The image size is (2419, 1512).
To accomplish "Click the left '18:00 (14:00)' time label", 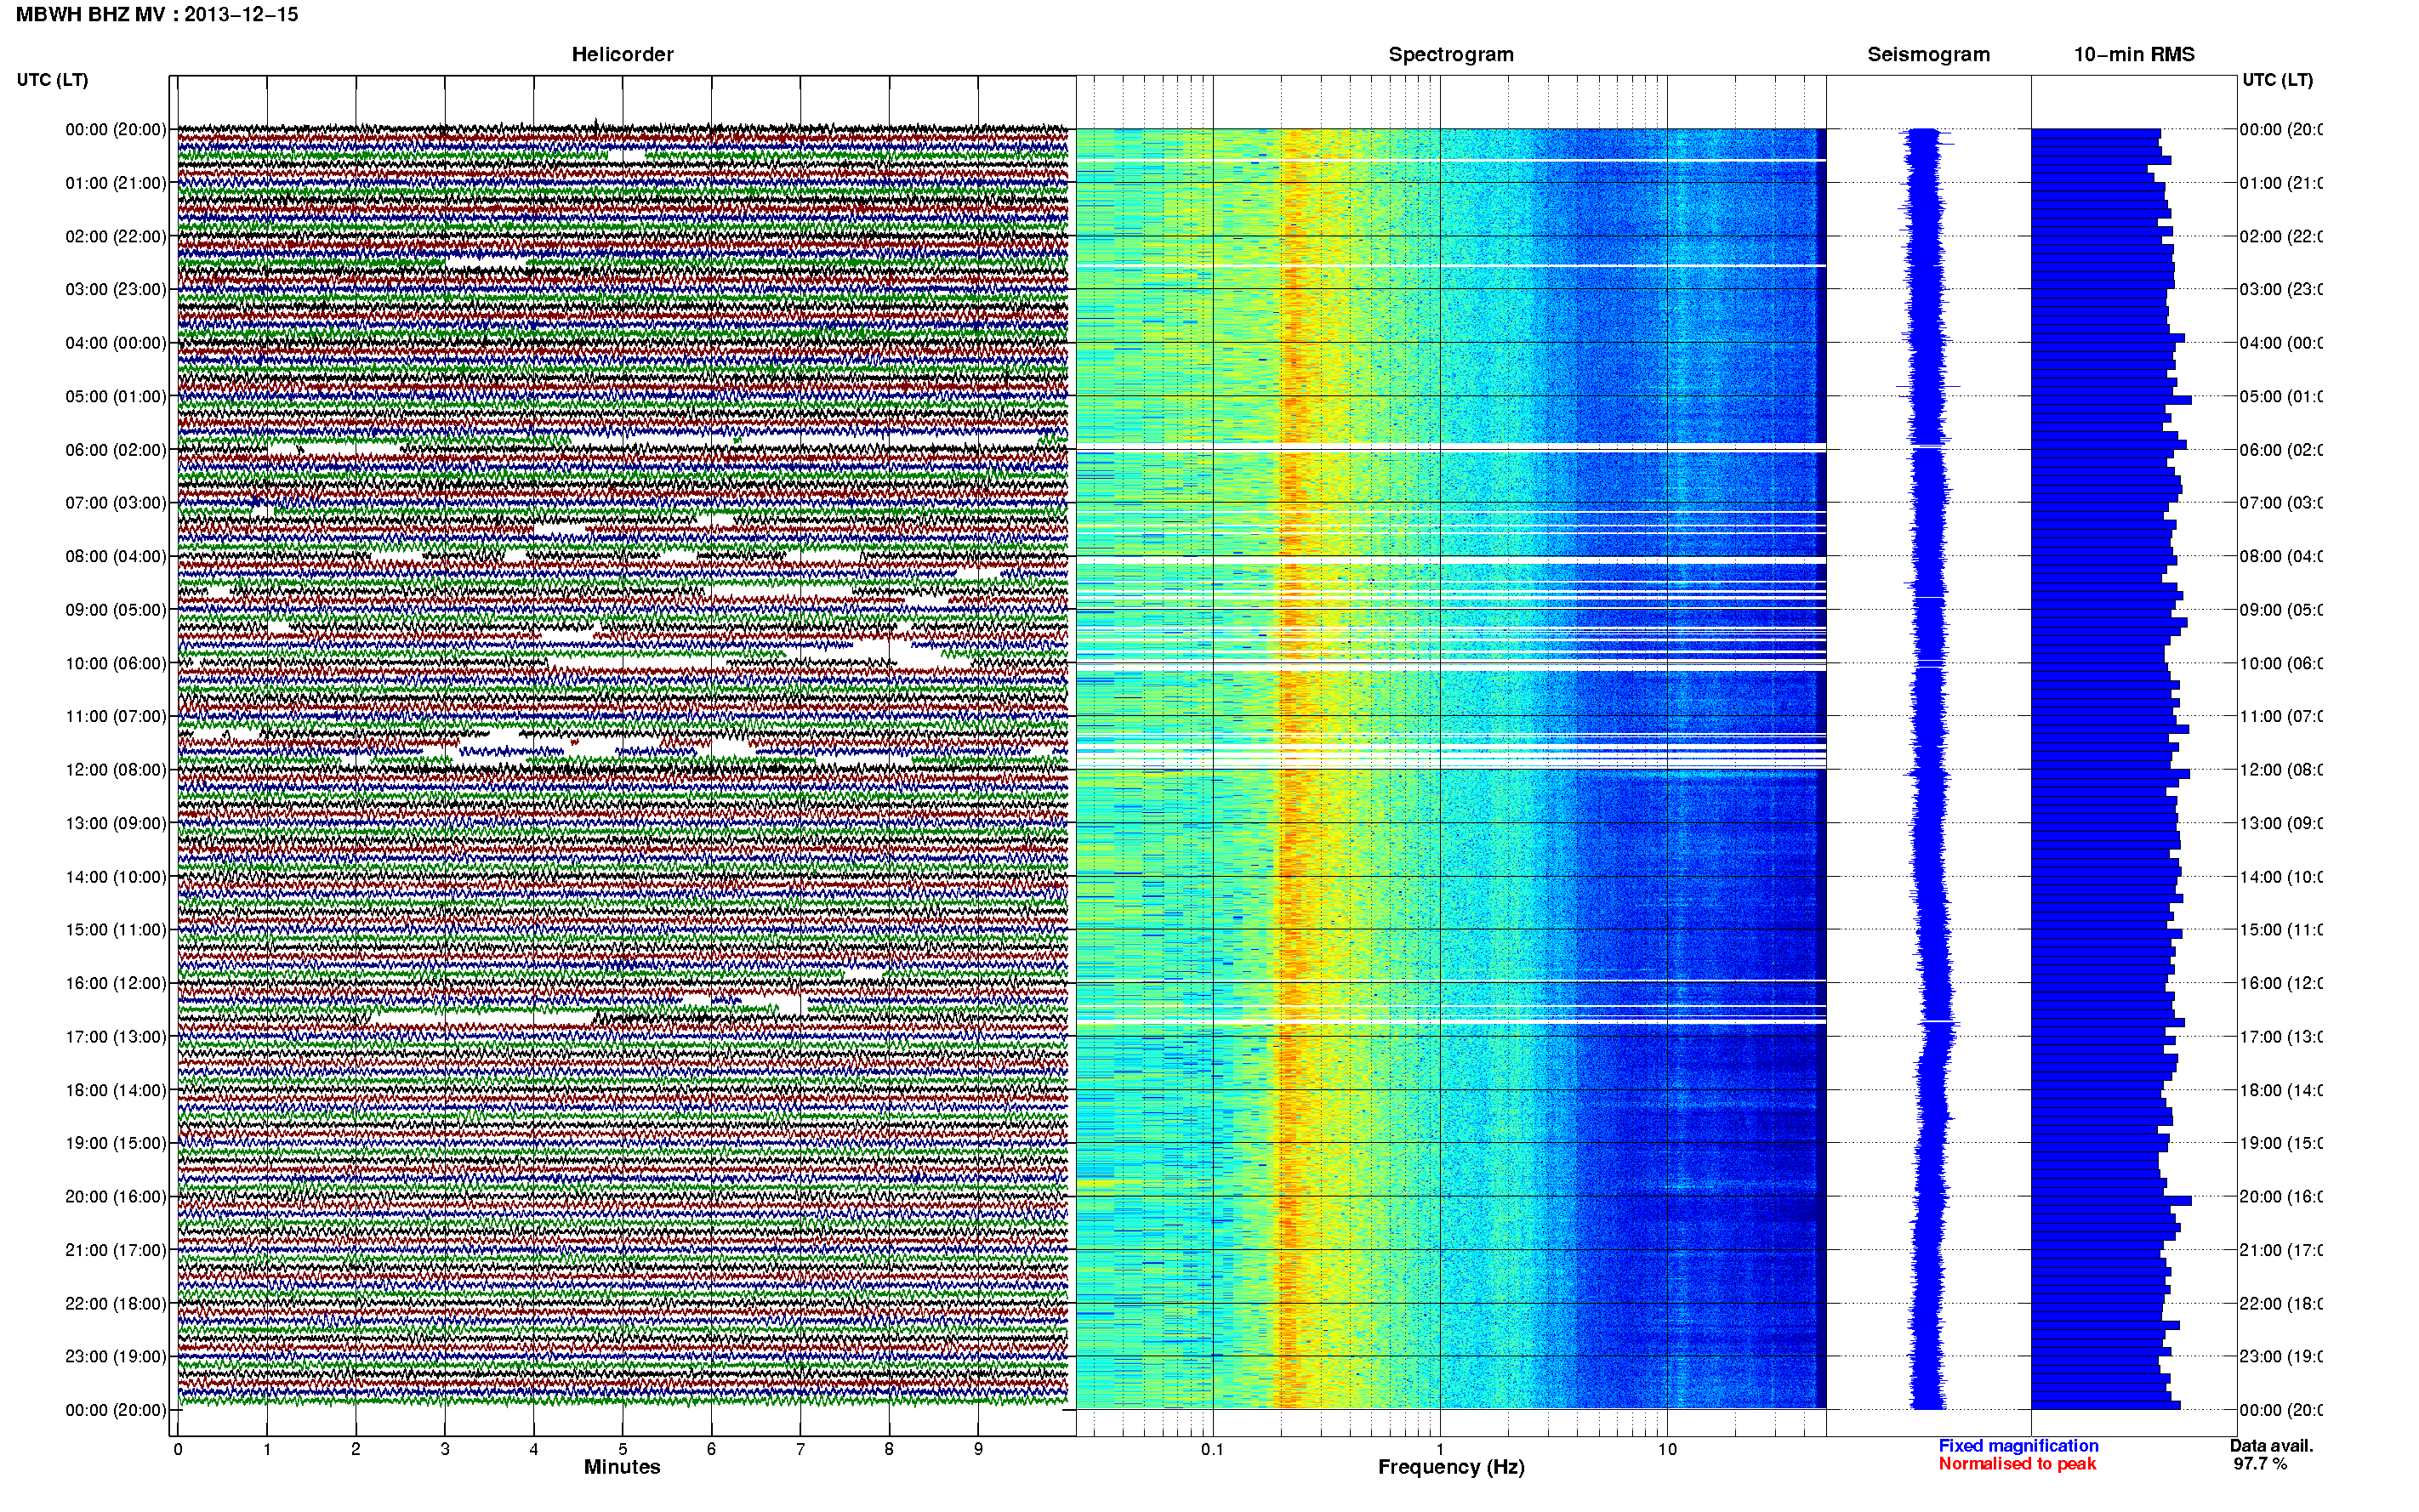I will [x=116, y=1090].
